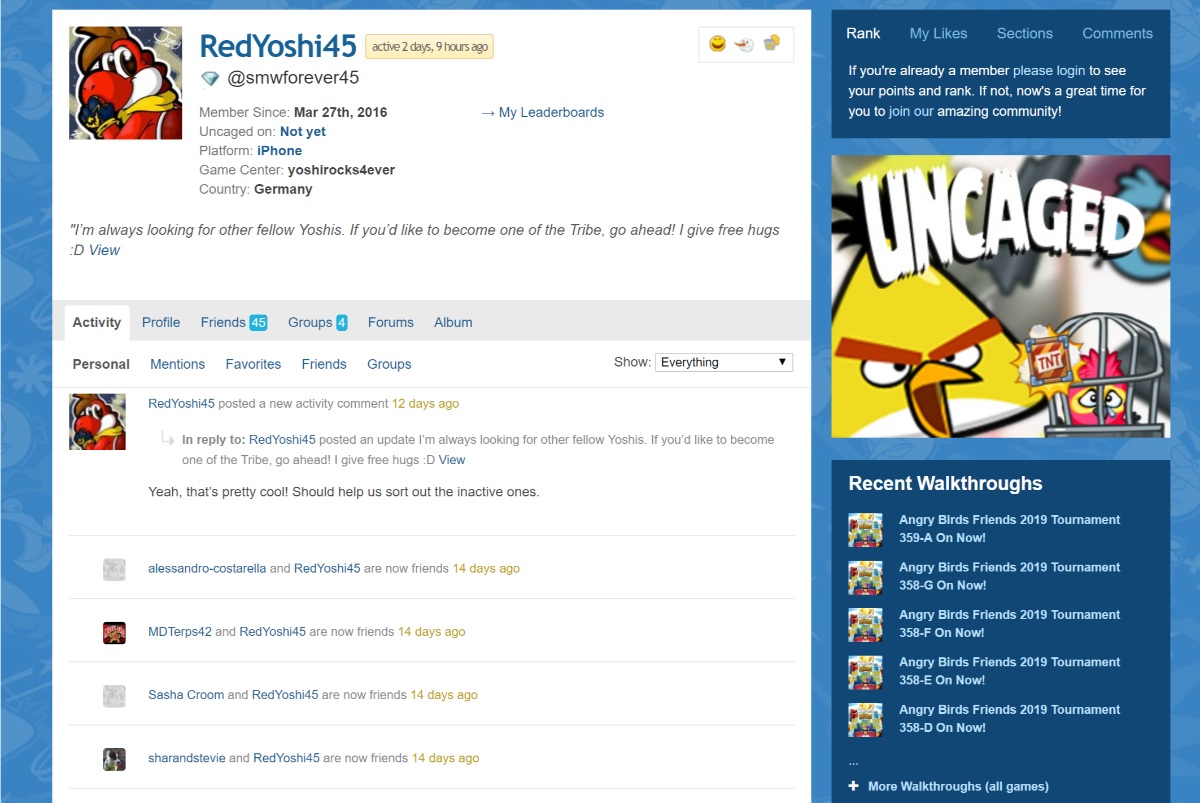Click the diamond icon beside @smwforever45
Viewport: 1200px width, 803px height.
click(x=210, y=76)
